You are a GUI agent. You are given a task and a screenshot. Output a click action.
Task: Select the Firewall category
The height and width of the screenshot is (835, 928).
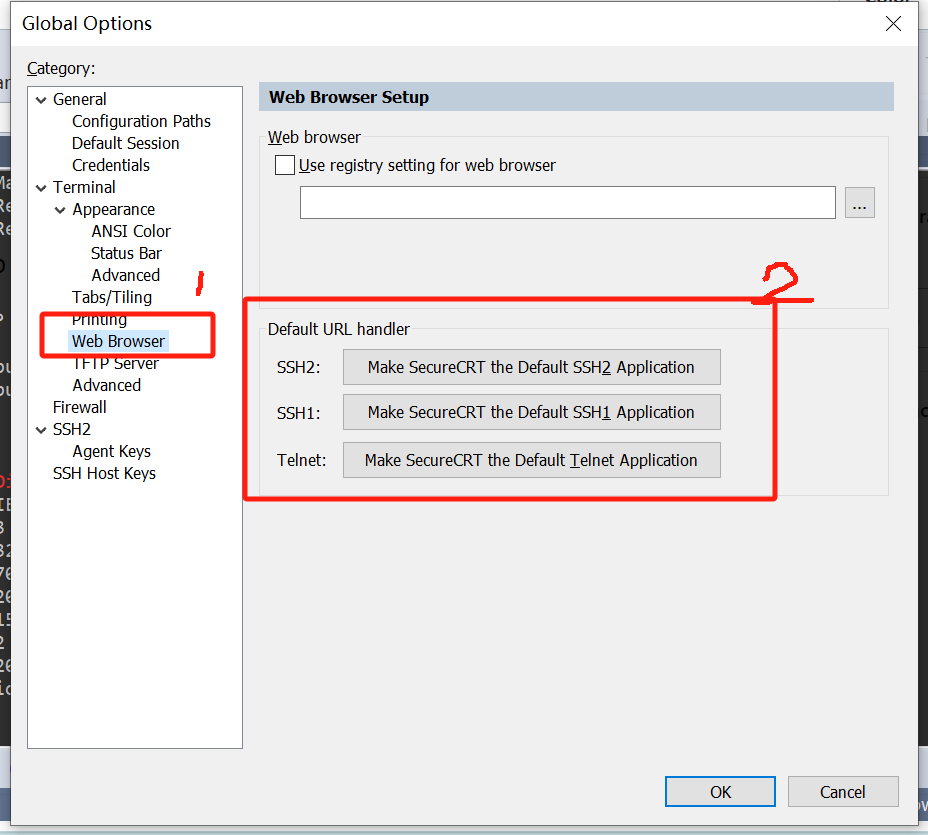[x=79, y=407]
